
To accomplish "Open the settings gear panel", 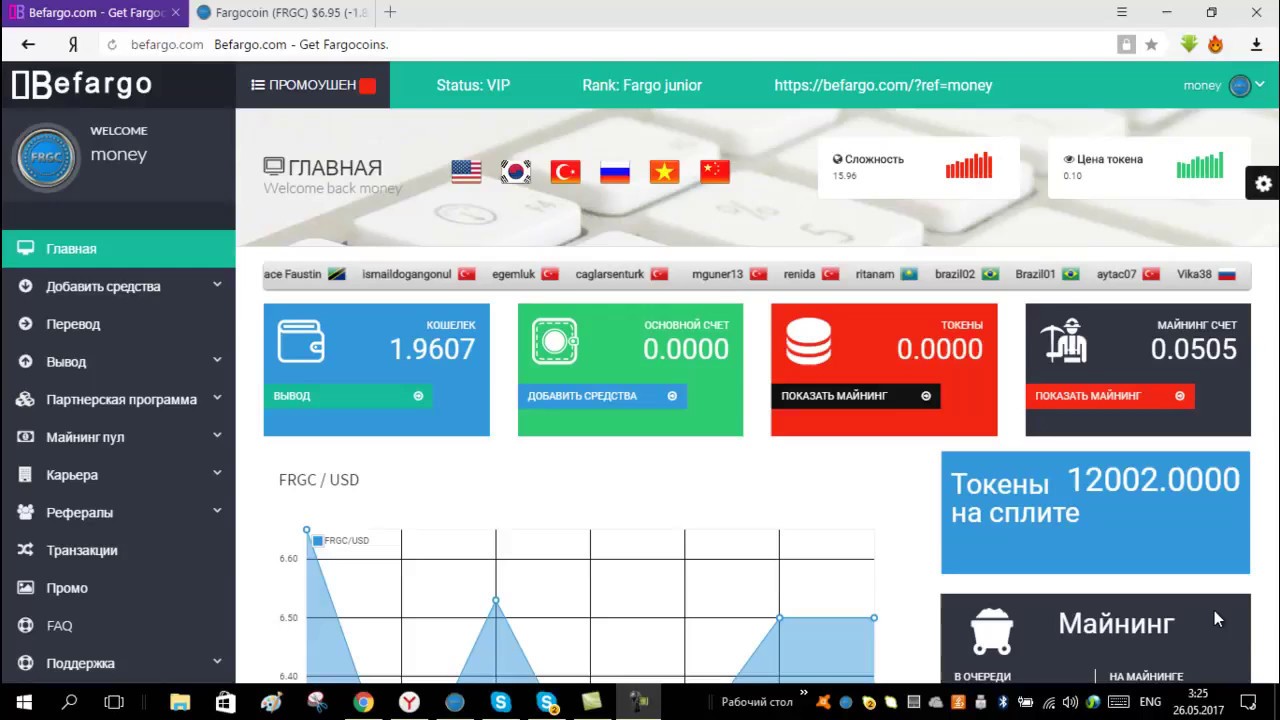I will (x=1263, y=183).
